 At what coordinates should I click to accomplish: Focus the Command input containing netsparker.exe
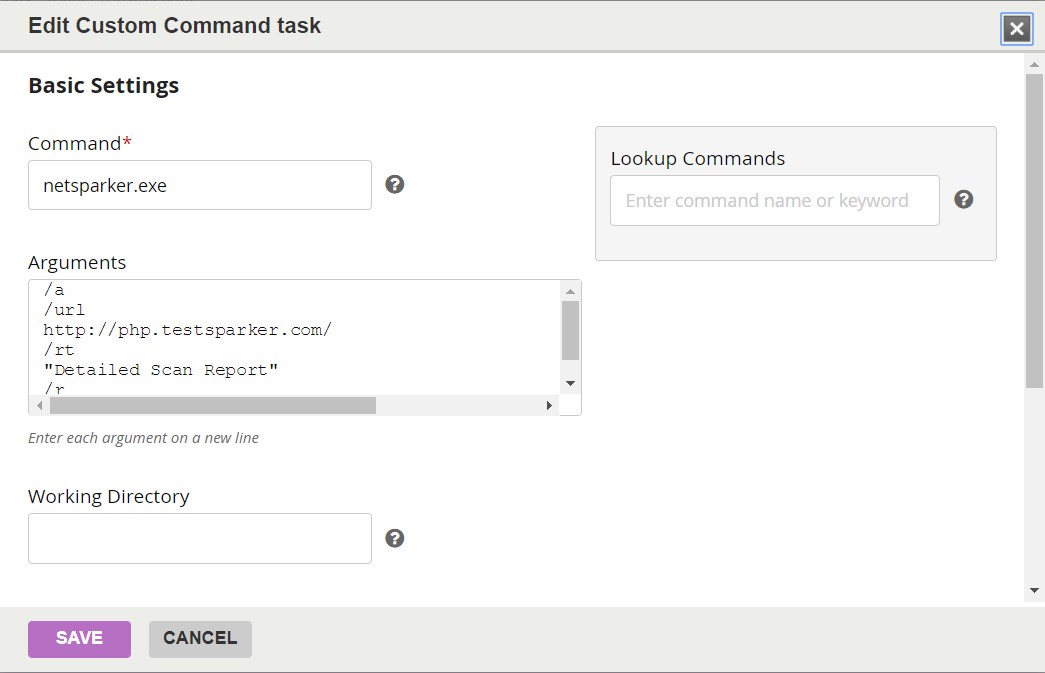pyautogui.click(x=200, y=185)
